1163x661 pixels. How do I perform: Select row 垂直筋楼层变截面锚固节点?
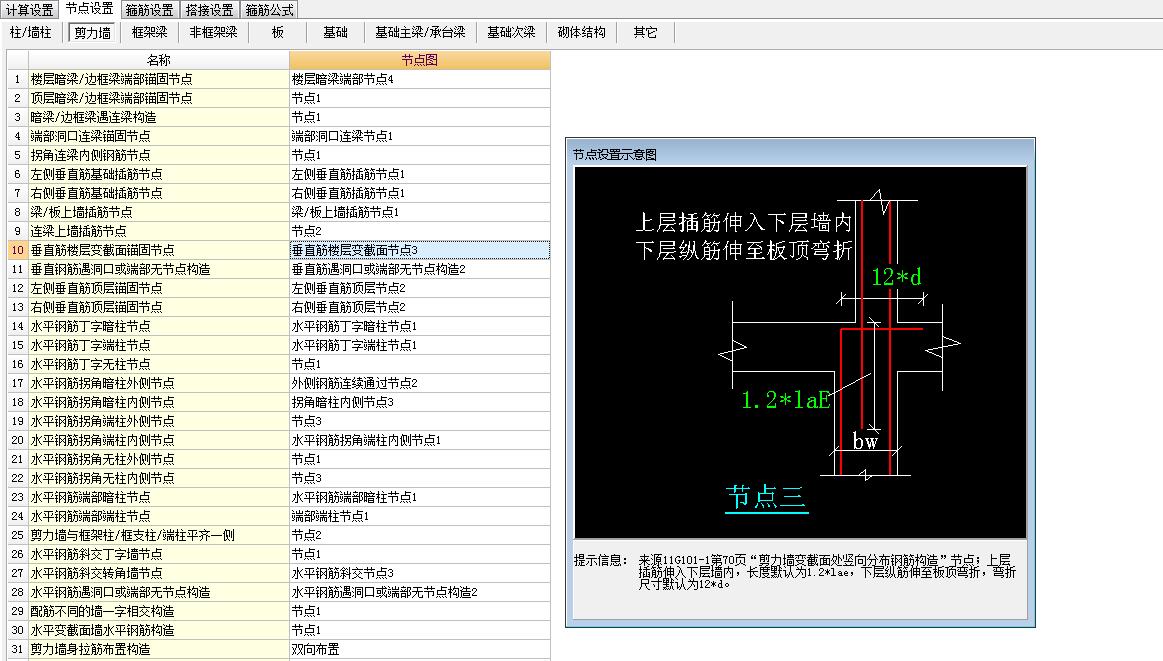click(x=159, y=250)
